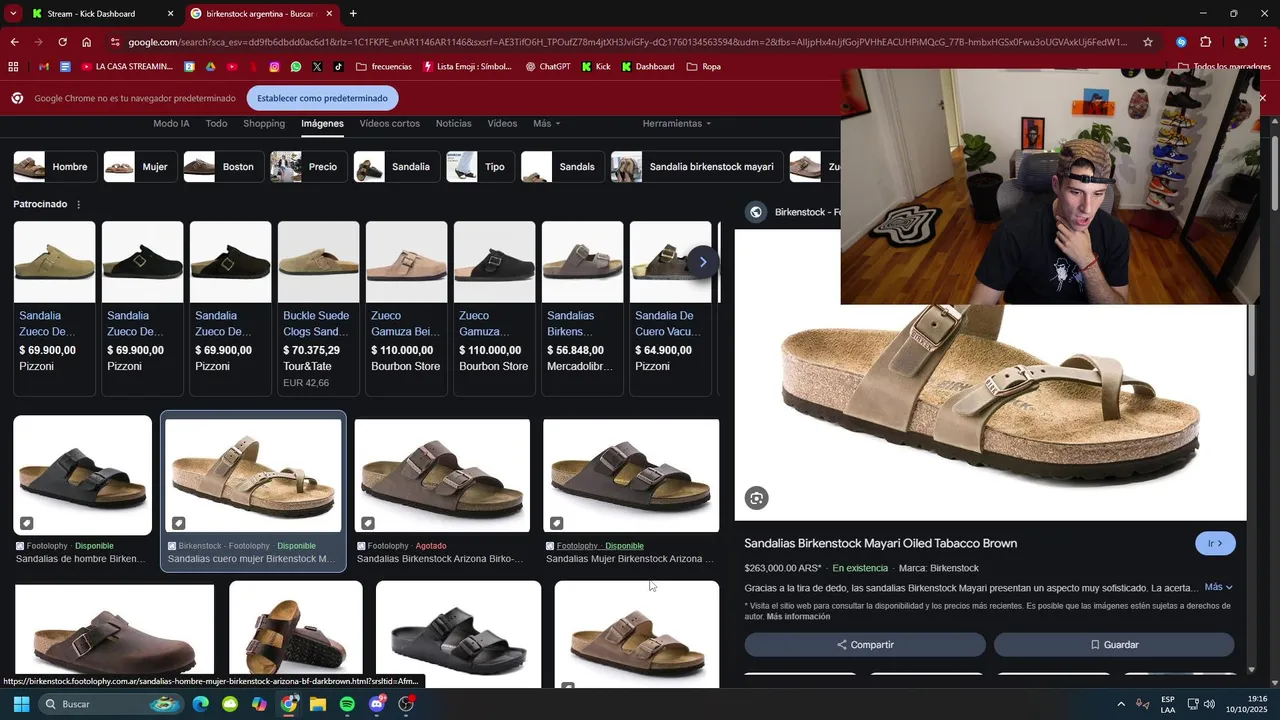Select the Boston filter chip
Image resolution: width=1280 pixels, height=720 pixels.
223,167
